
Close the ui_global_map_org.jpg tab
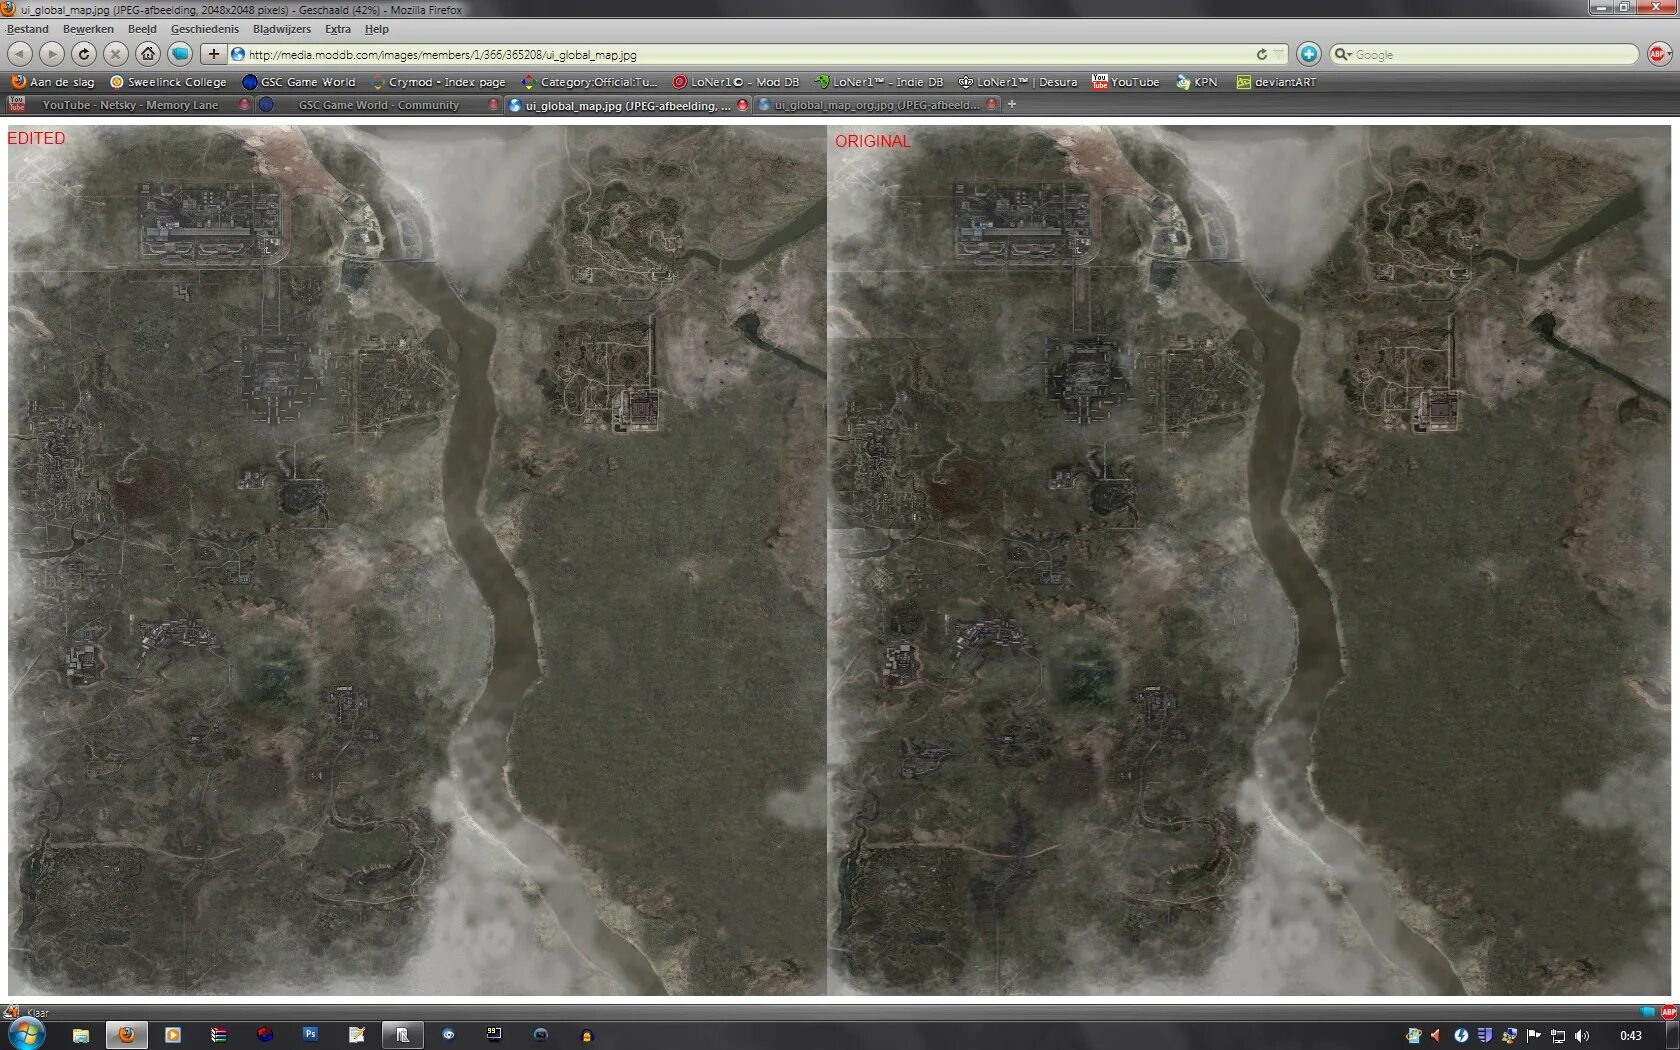click(x=991, y=105)
